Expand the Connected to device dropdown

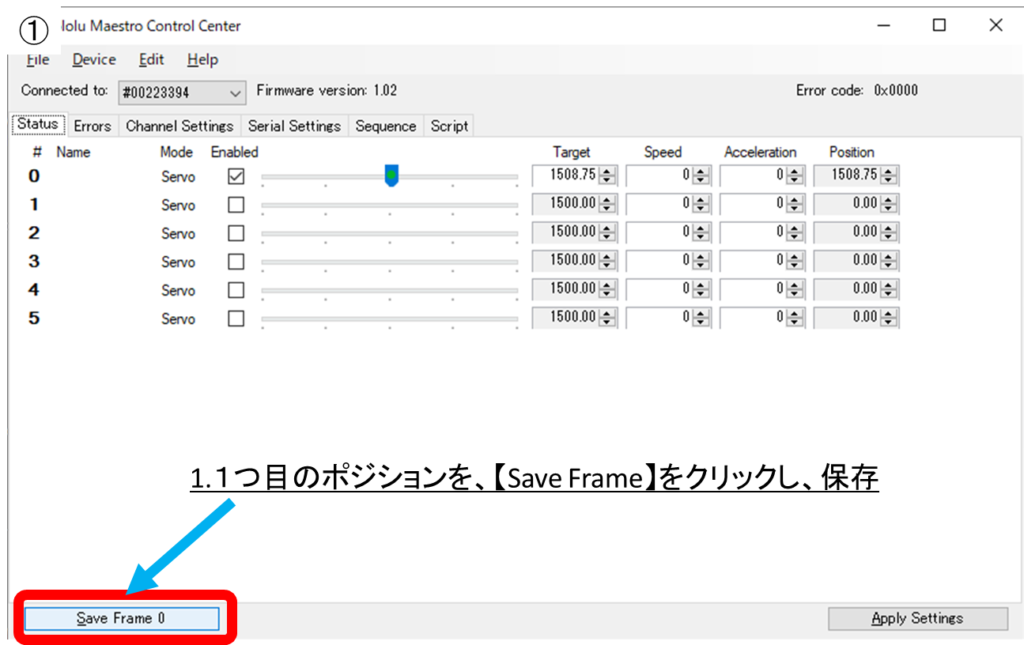tap(182, 93)
